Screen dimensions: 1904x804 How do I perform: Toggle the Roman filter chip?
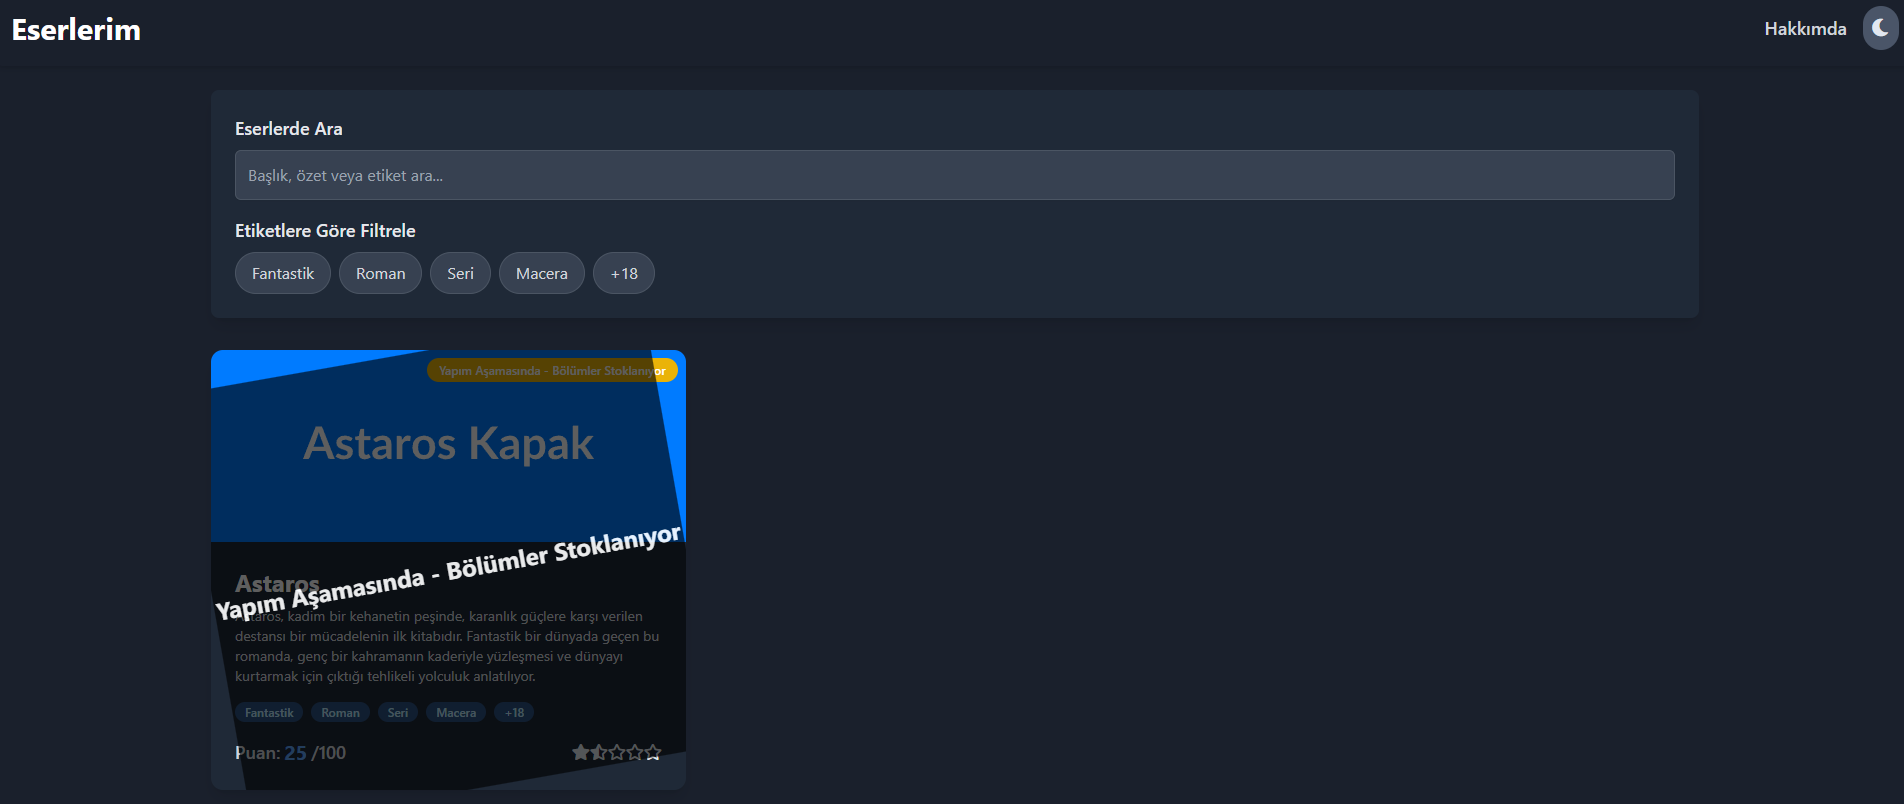coord(380,273)
